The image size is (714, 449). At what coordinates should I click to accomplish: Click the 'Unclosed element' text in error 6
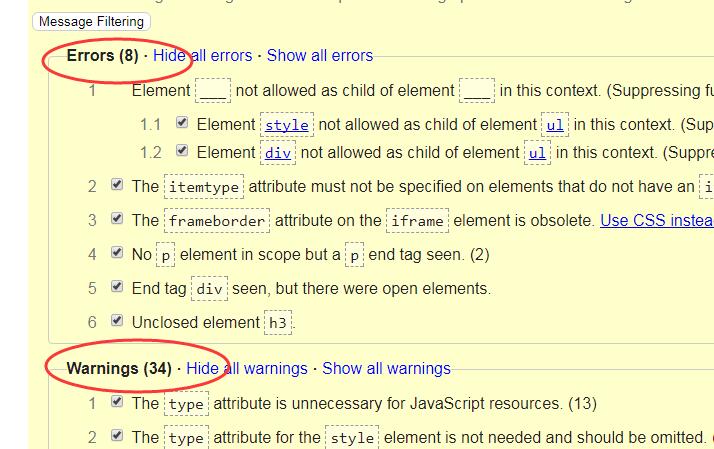coord(196,322)
